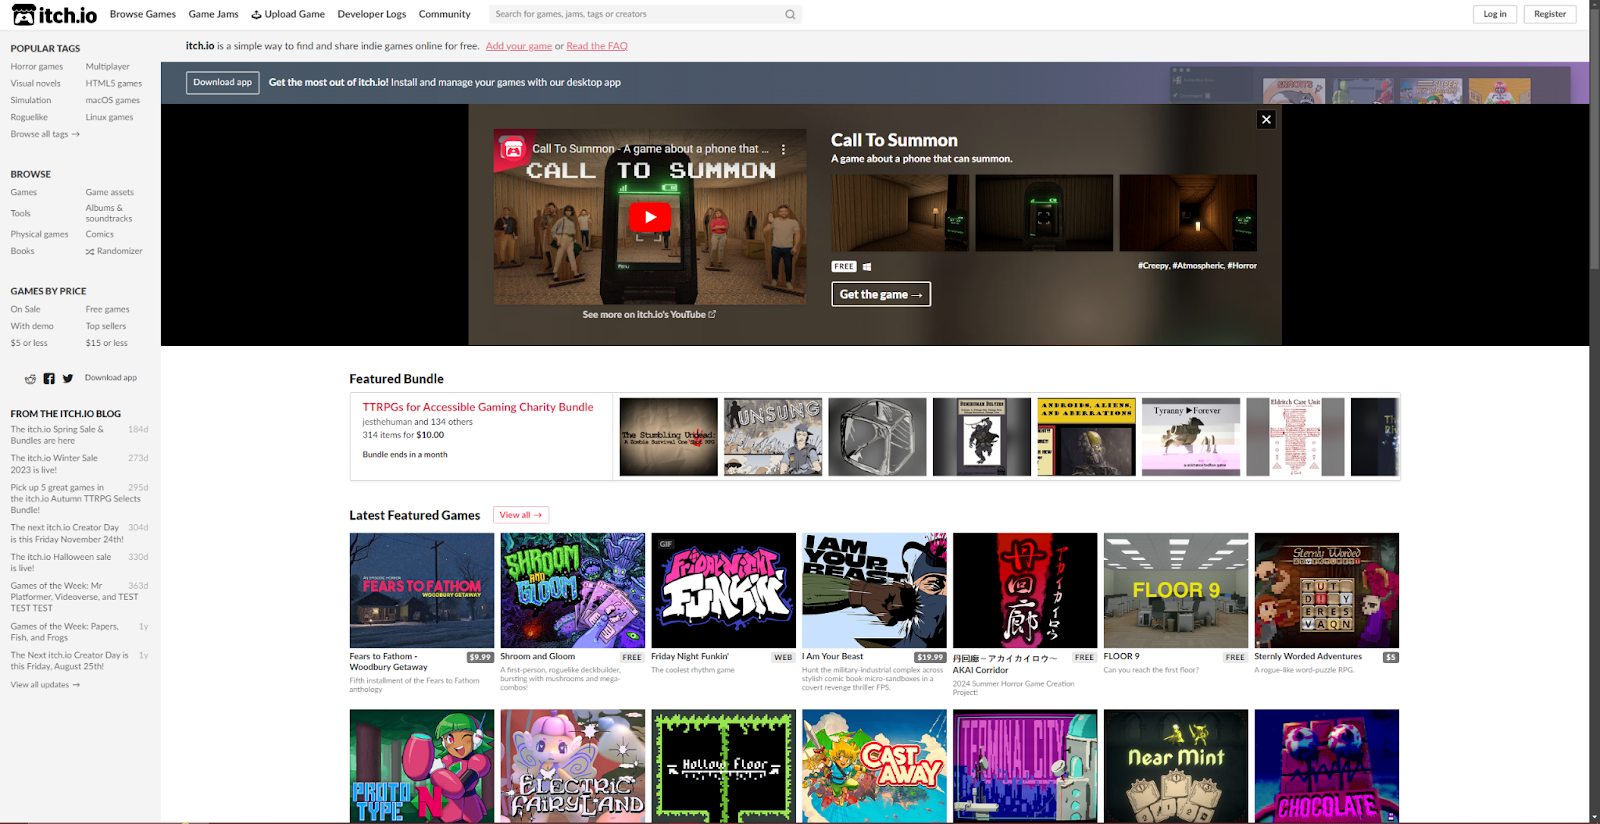Open Physical games category
Image resolution: width=1600 pixels, height=824 pixels.
[40, 234]
